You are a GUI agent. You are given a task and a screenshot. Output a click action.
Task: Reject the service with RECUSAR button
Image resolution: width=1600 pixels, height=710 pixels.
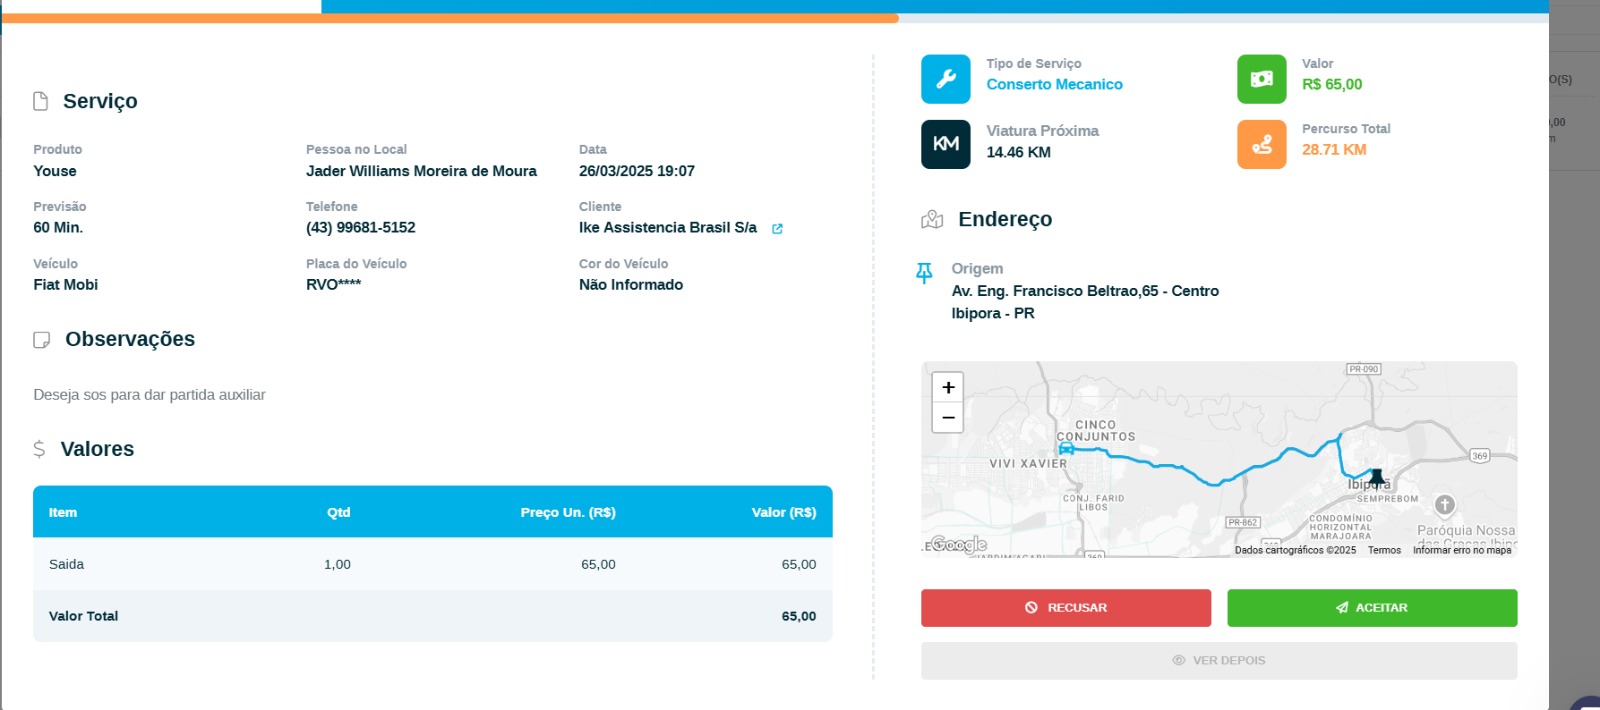tap(1065, 608)
